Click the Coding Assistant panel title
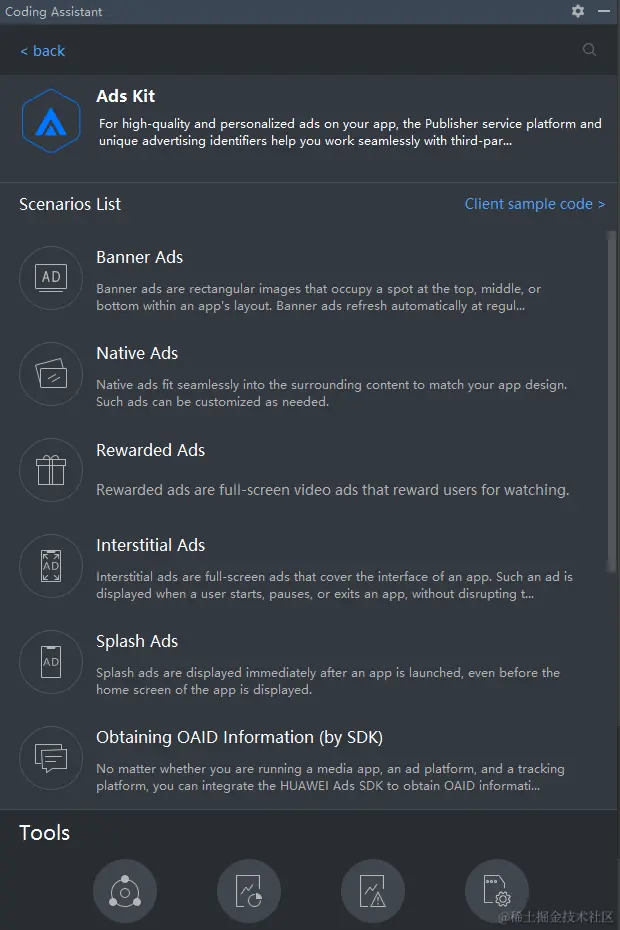The image size is (620, 930). (53, 11)
